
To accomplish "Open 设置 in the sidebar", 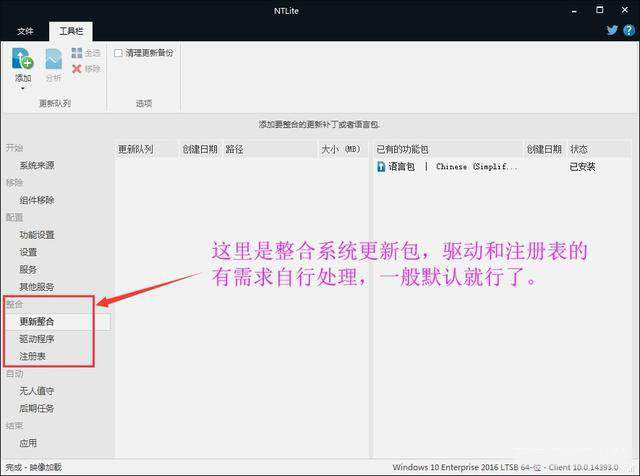I will click(x=28, y=252).
